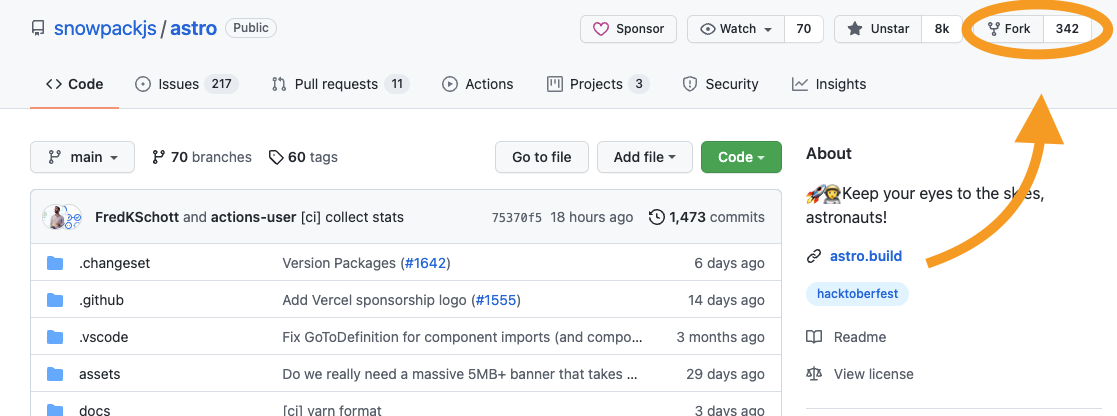Open the snowpackjs owner link
This screenshot has height=416, width=1117.
click(105, 29)
